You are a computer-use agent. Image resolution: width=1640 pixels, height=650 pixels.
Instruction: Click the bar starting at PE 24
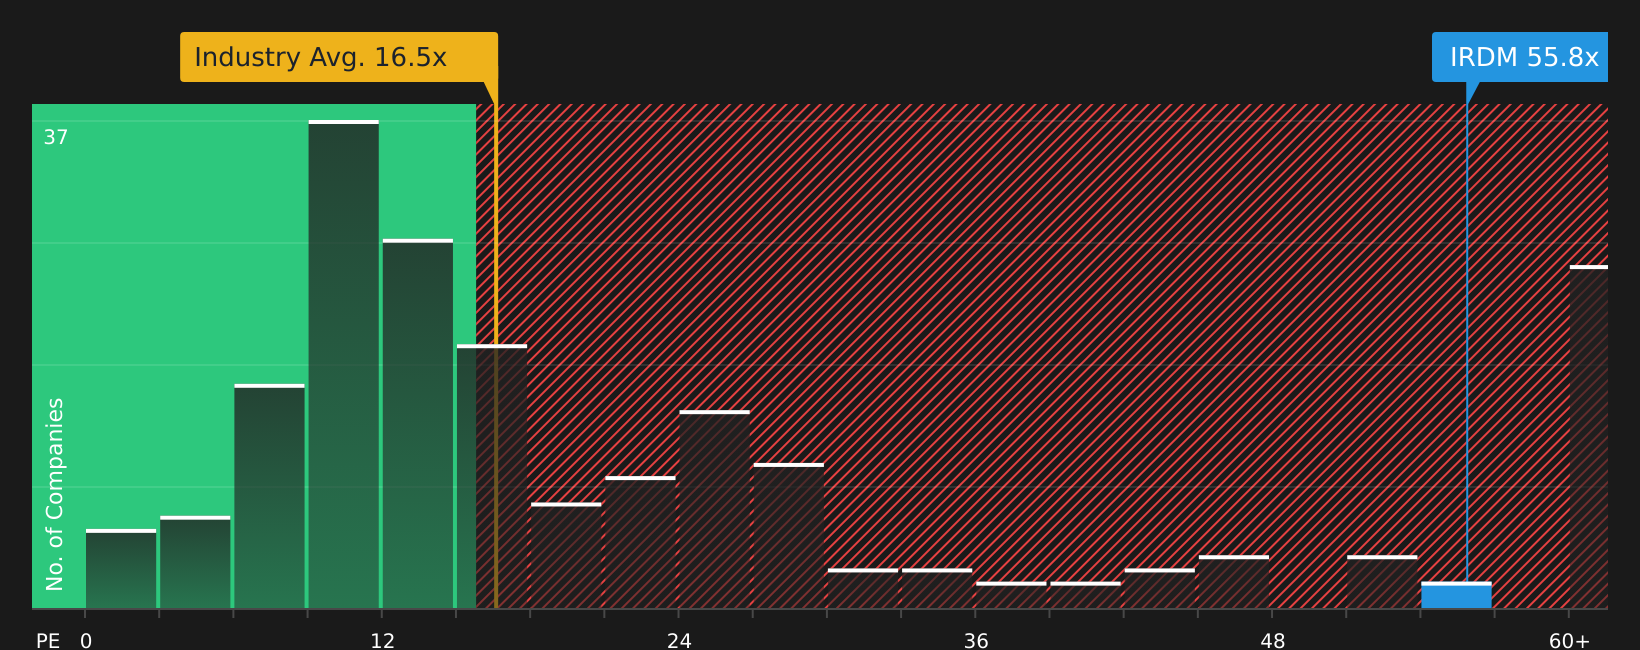click(715, 509)
